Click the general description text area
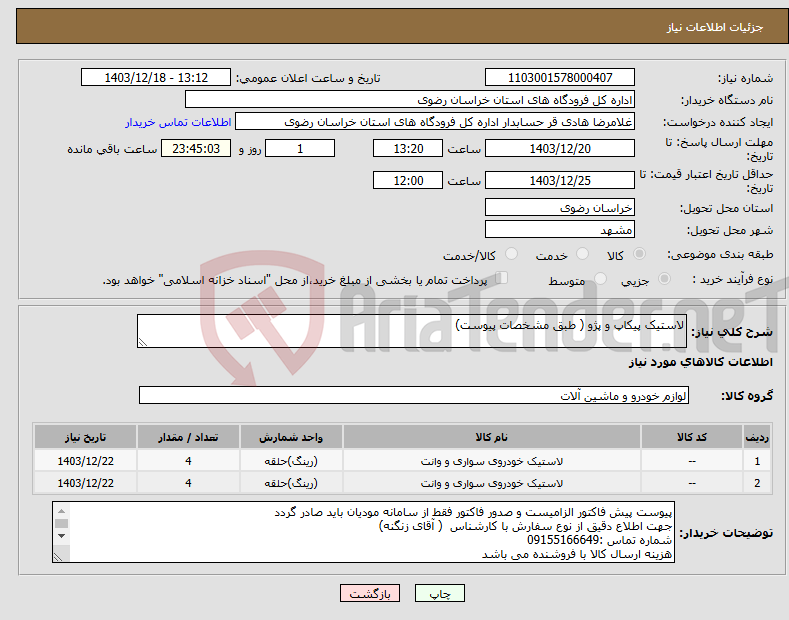The width and height of the screenshot is (789, 620). [412, 331]
